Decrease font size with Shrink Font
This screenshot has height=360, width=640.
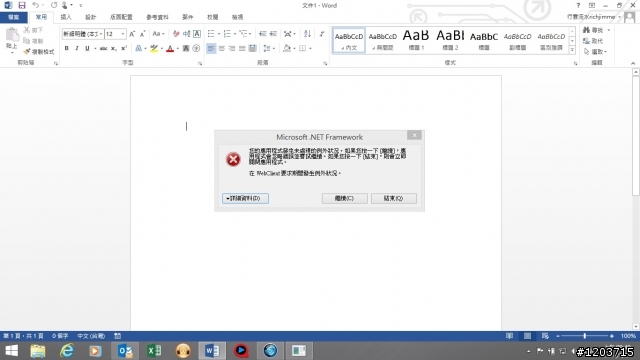click(x=142, y=34)
